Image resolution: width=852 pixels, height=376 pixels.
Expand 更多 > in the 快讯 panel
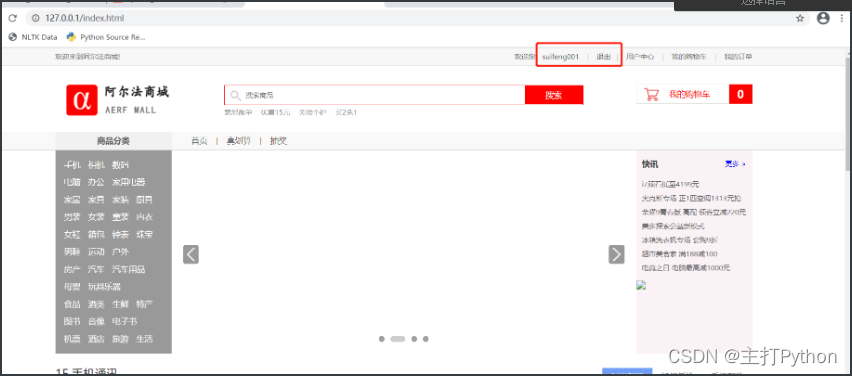click(735, 164)
